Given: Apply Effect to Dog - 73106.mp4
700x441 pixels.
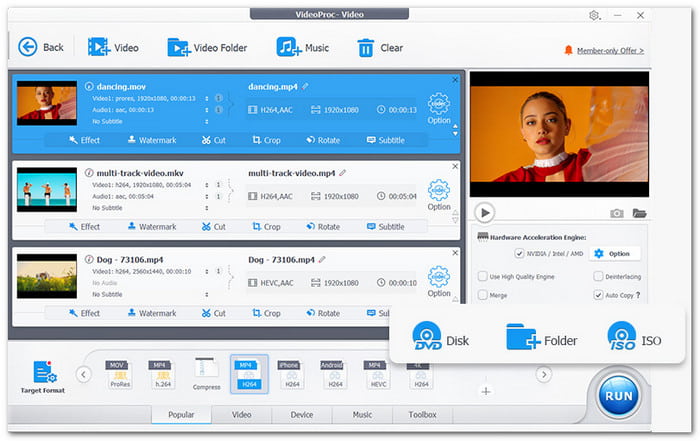Looking at the screenshot, I should click(x=84, y=313).
